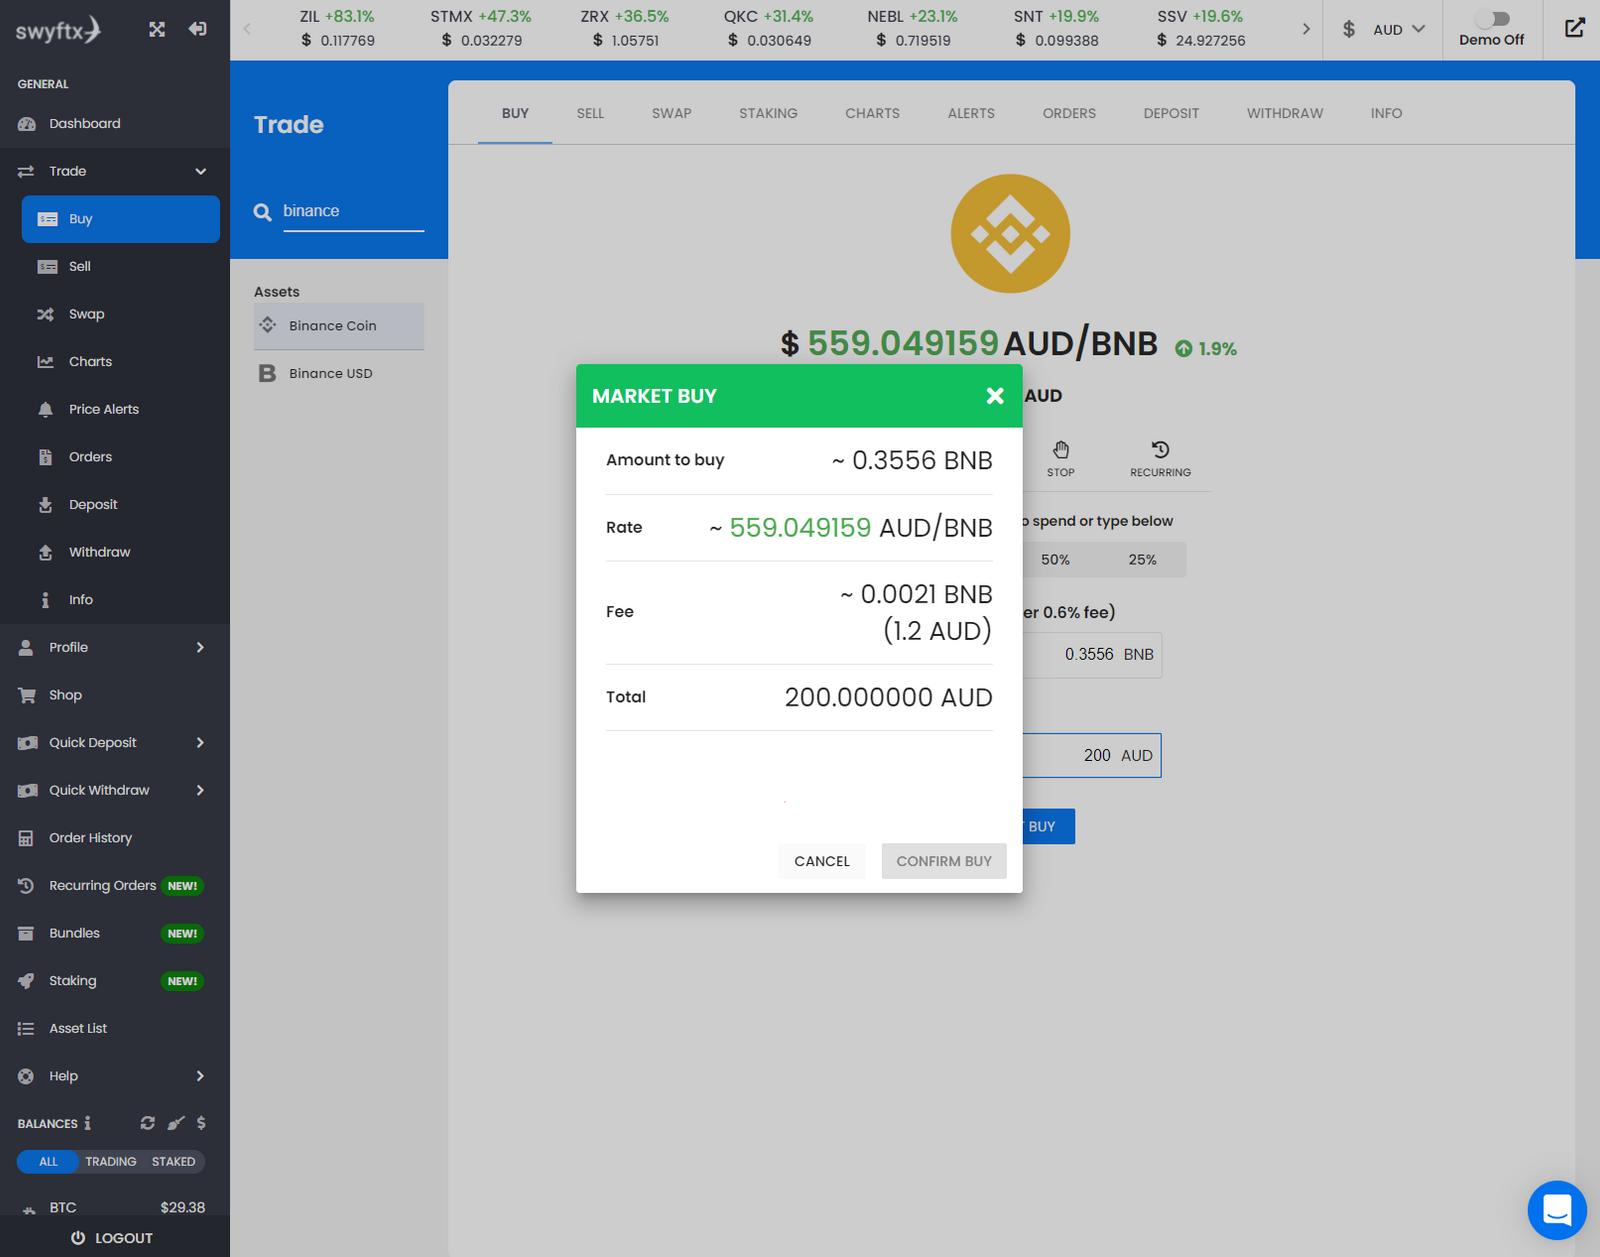
Task: Select Binance USD asset
Action: pyautogui.click(x=339, y=373)
